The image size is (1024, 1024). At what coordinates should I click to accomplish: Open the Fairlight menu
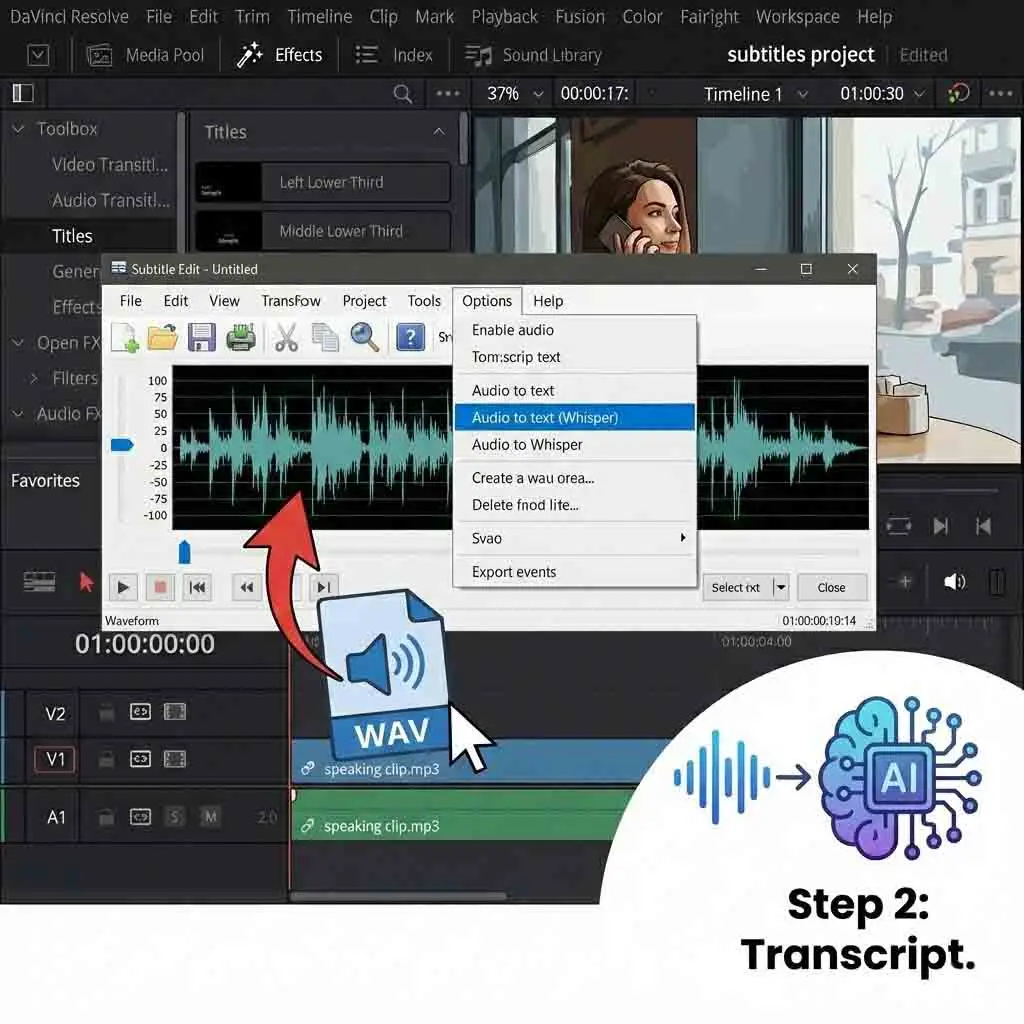pyautogui.click(x=710, y=16)
